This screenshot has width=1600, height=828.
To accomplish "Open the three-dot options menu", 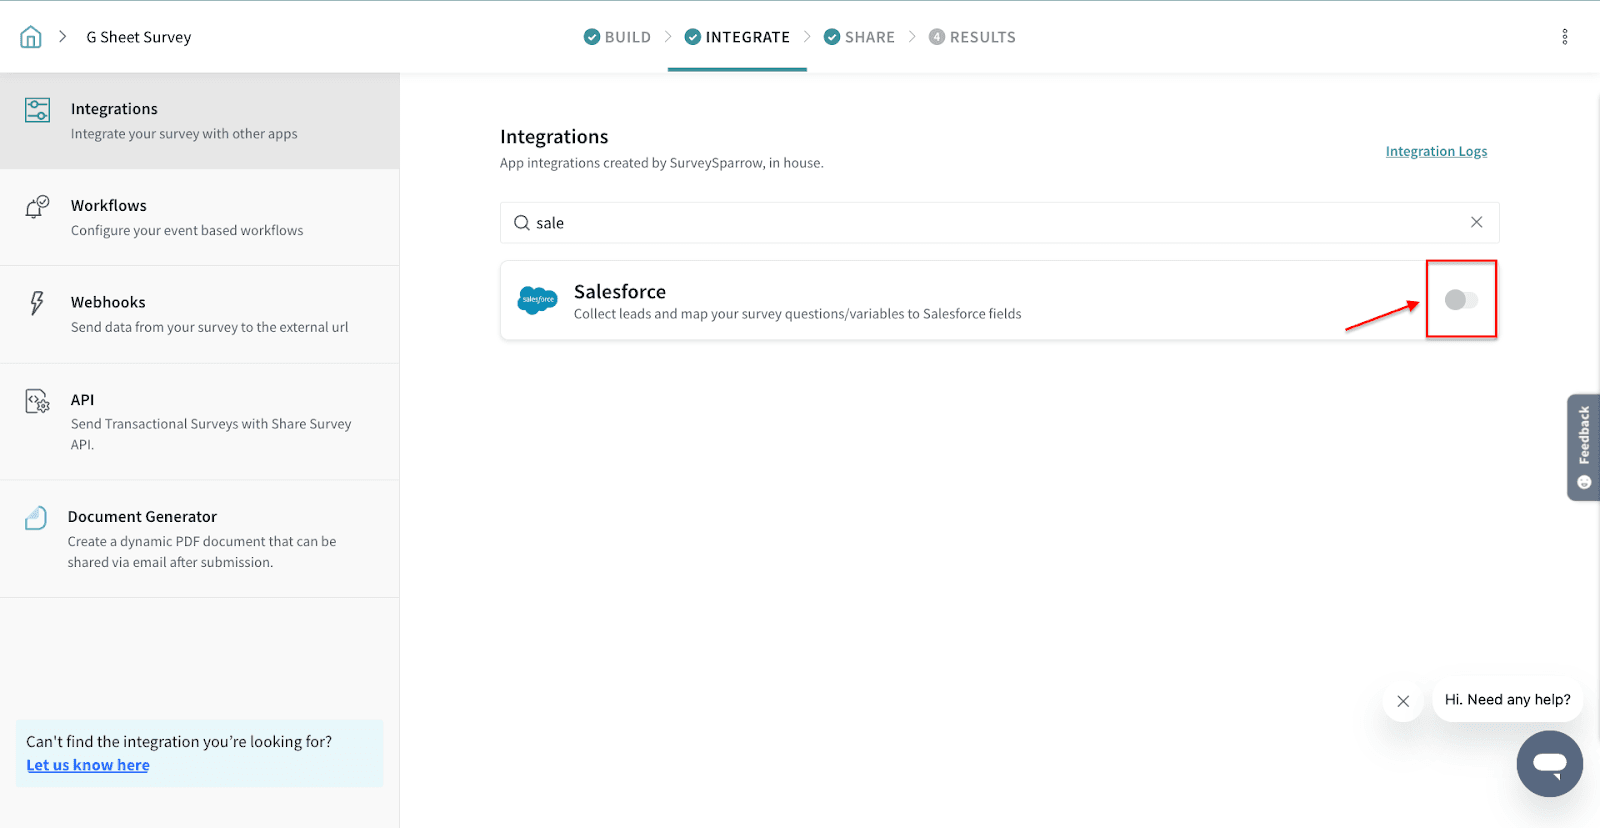I will (1564, 37).
